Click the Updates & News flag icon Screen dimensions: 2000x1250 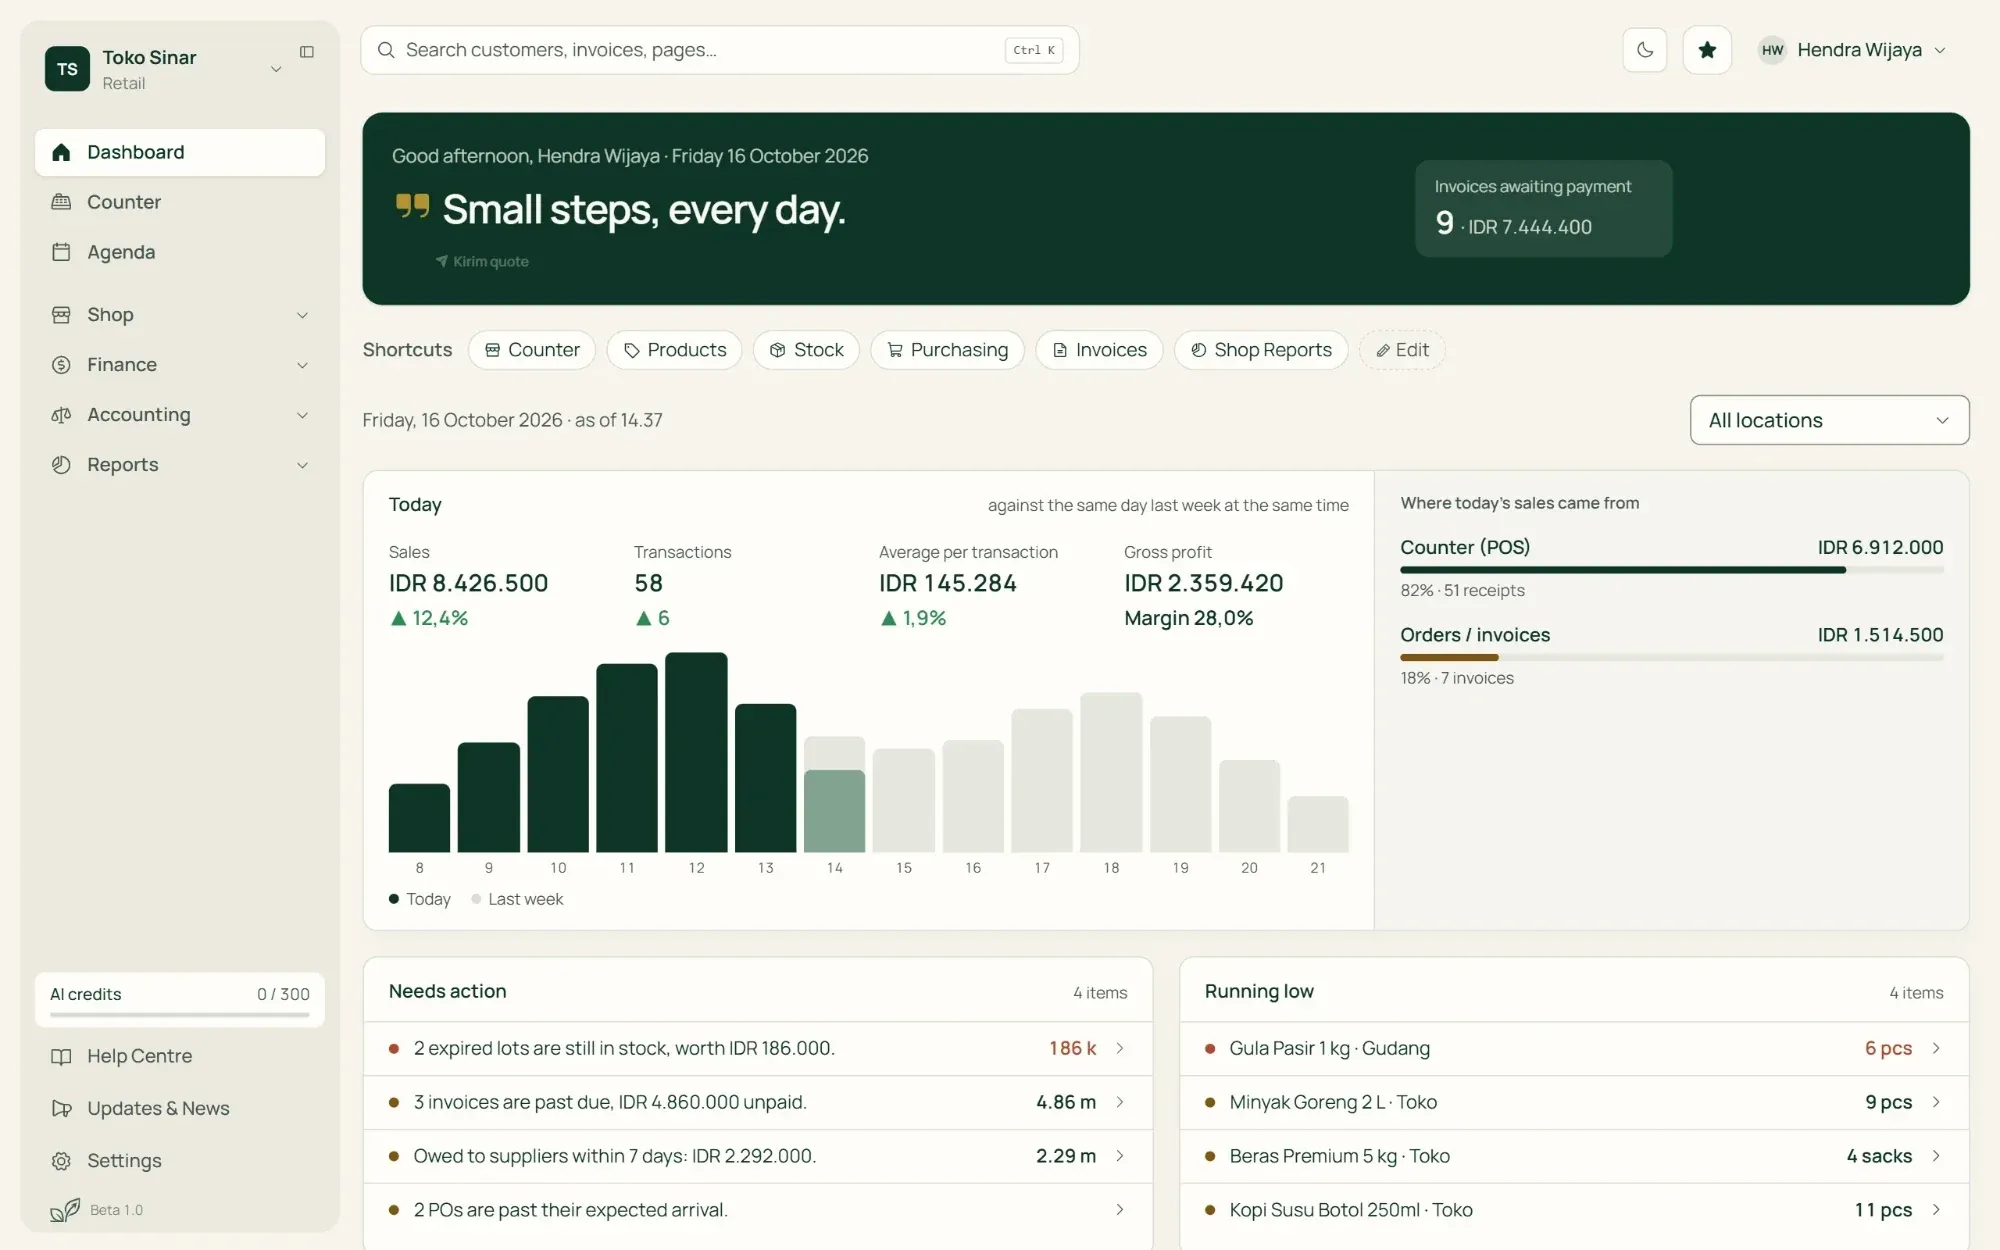coord(61,1109)
